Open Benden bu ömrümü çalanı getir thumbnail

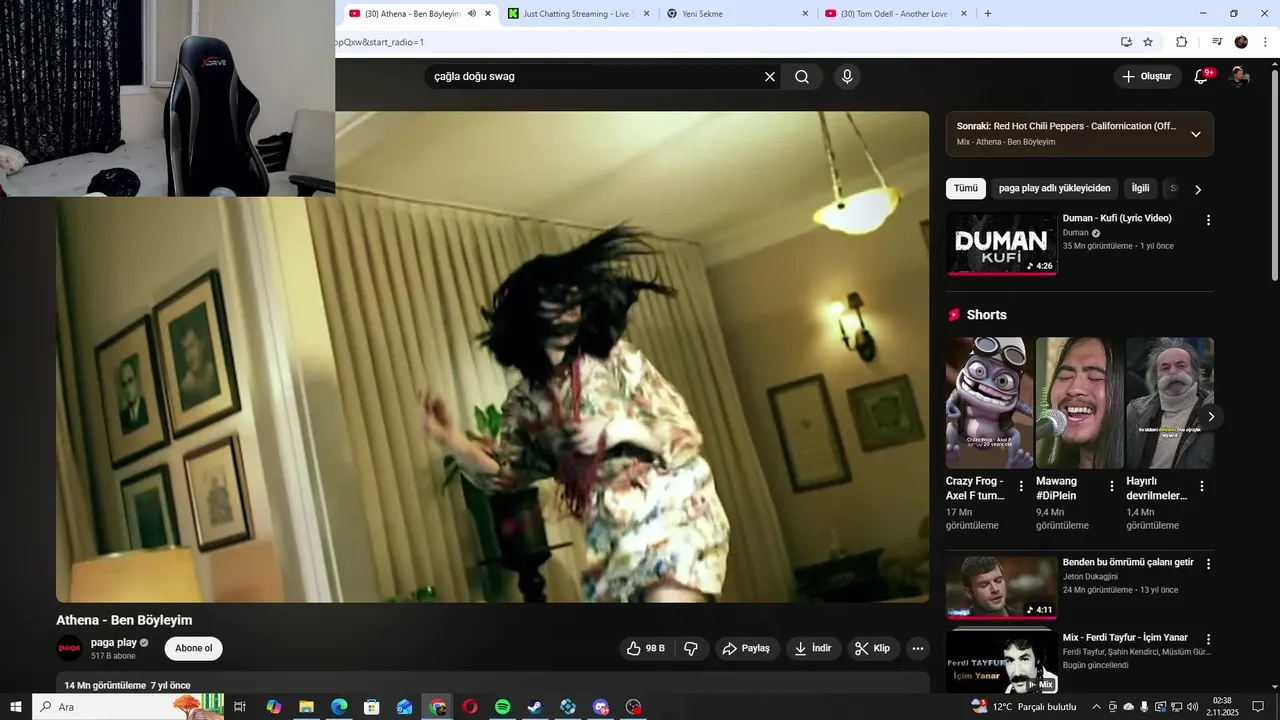pyautogui.click(x=1002, y=588)
